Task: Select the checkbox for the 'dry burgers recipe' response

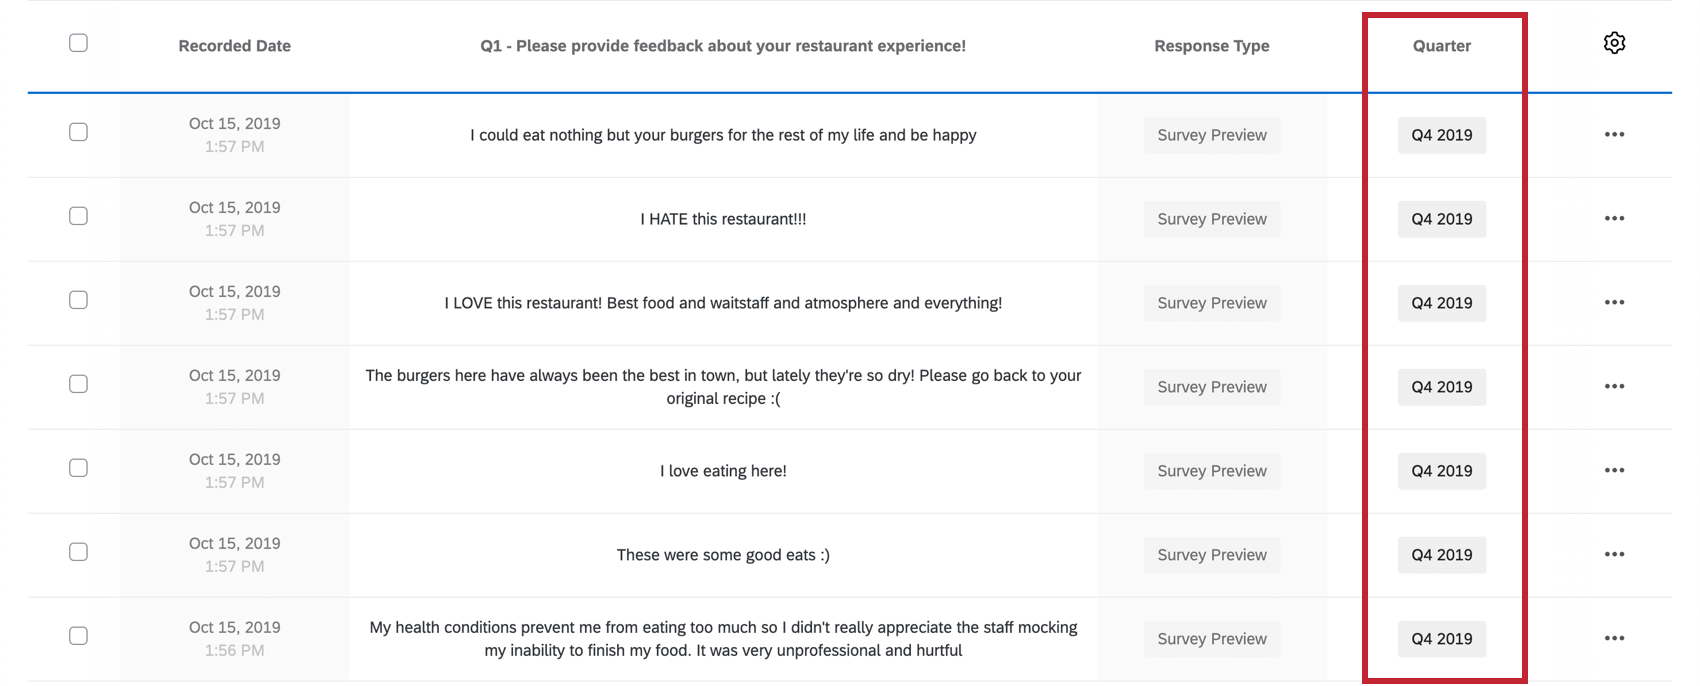Action: [78, 383]
